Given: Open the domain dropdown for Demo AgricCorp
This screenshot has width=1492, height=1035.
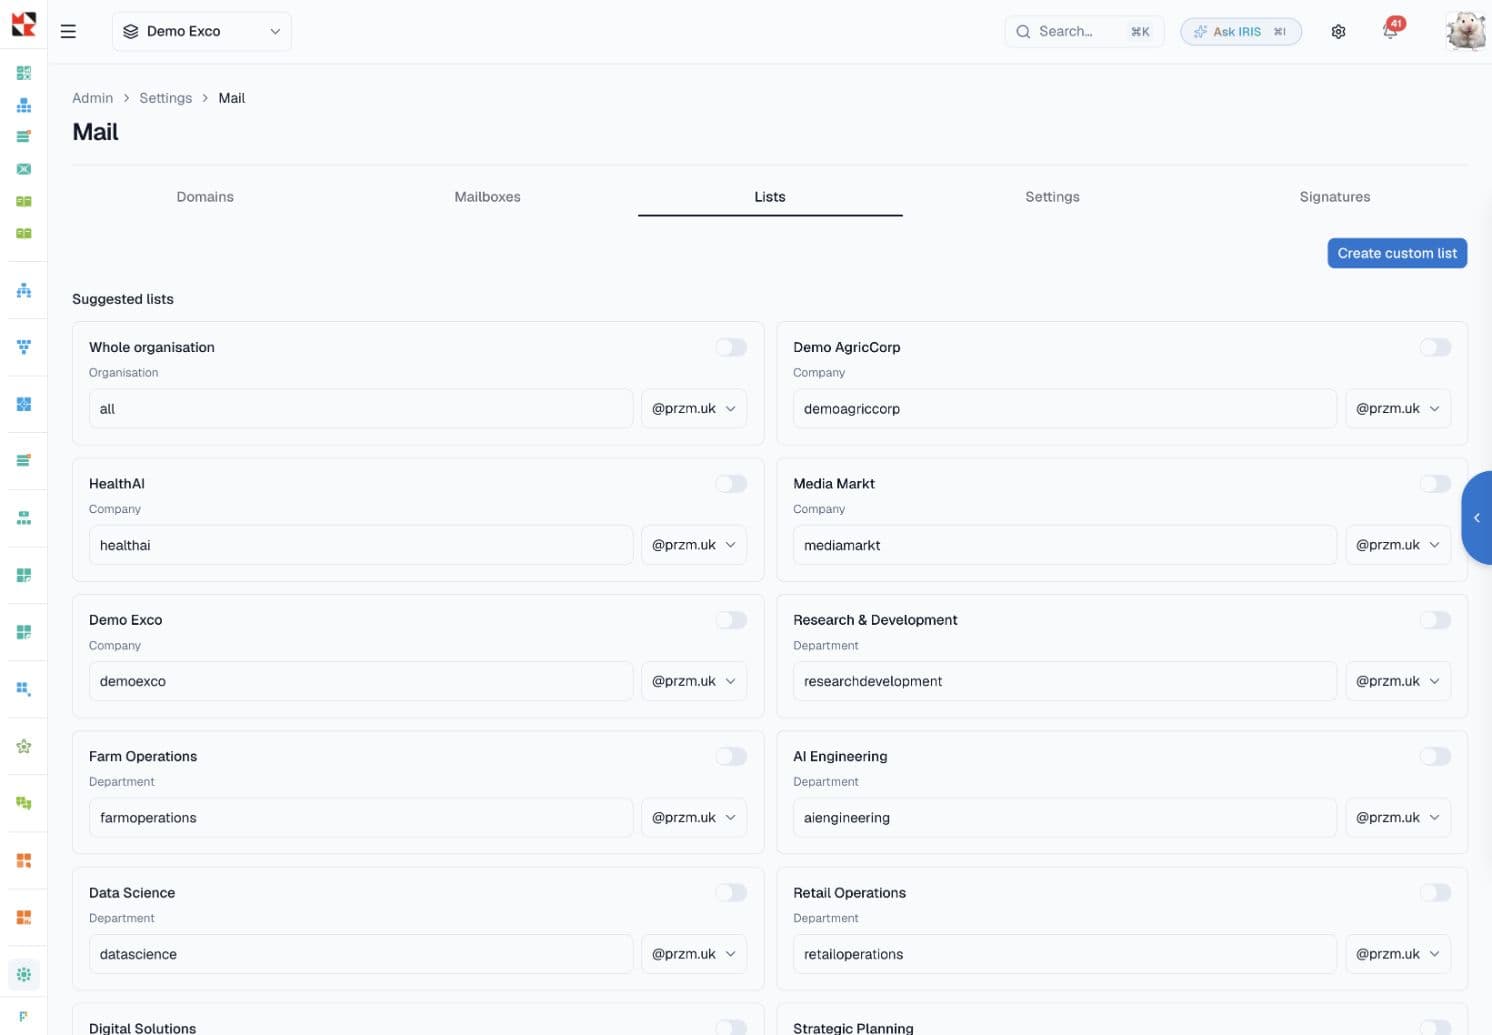Looking at the screenshot, I should (1398, 408).
